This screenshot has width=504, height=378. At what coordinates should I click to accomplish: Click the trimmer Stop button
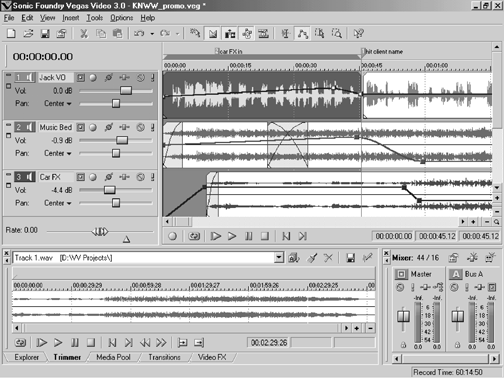91,343
